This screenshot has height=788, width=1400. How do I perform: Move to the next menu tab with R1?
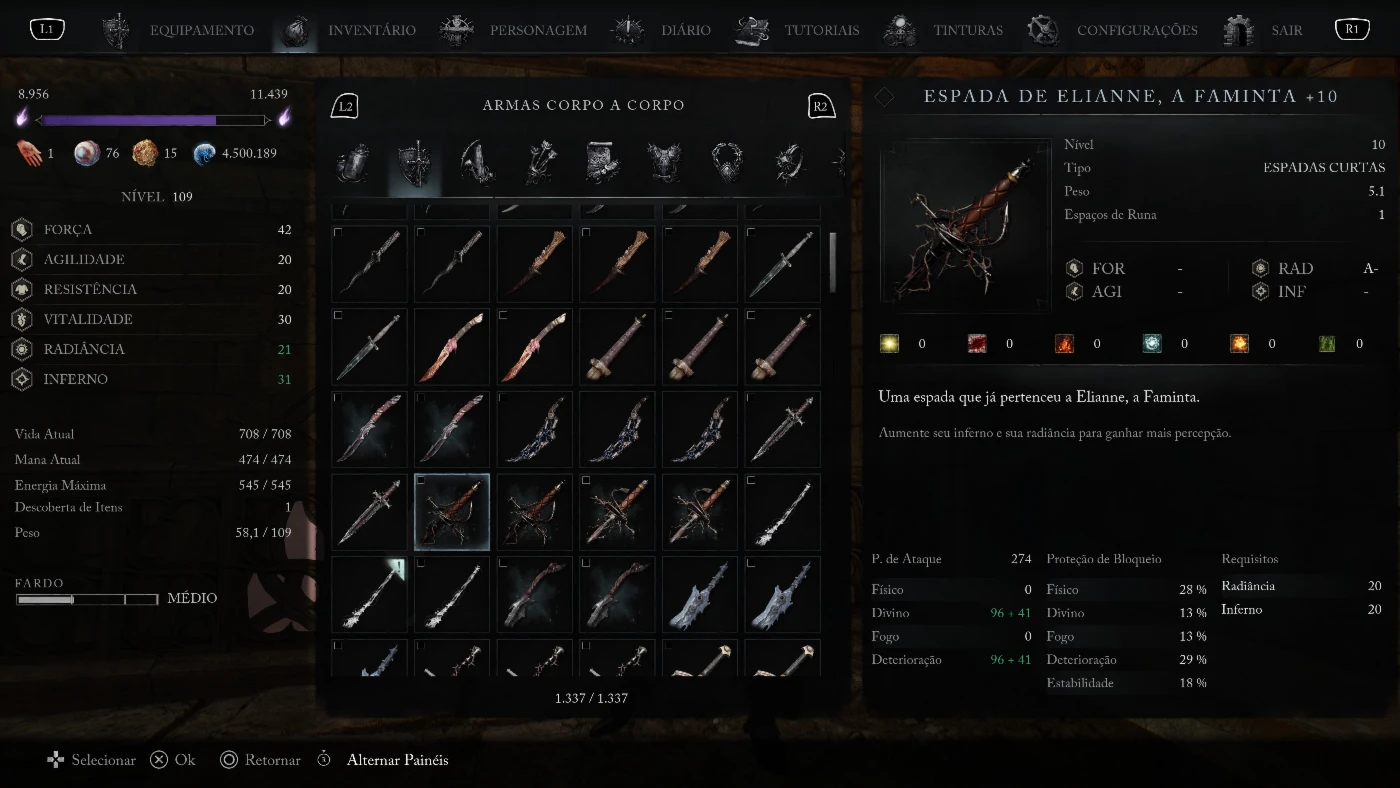coord(1352,29)
